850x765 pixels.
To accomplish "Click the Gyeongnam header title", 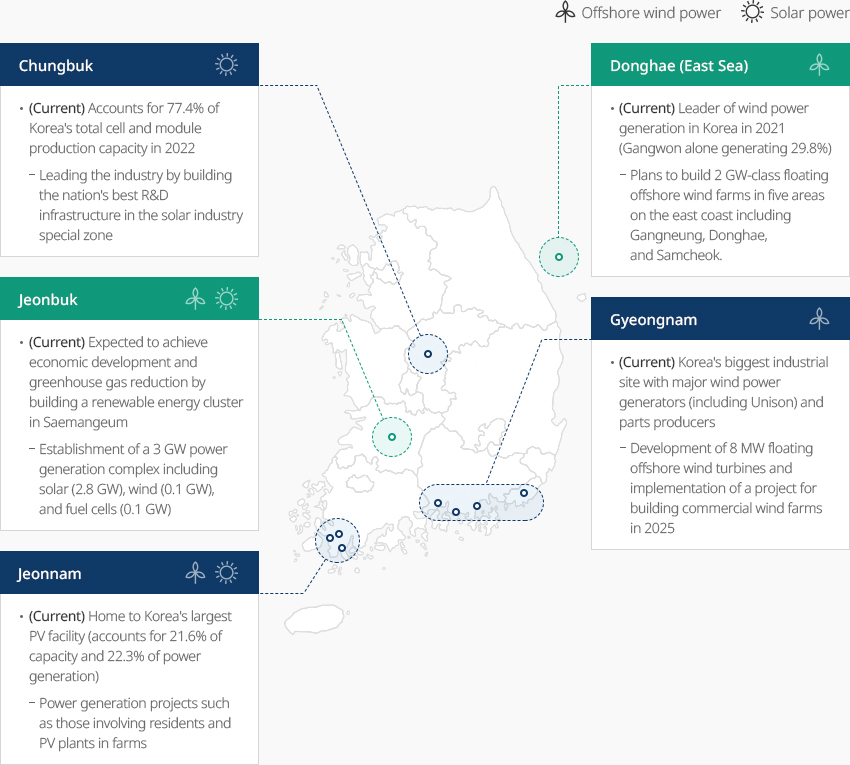I will [x=653, y=320].
